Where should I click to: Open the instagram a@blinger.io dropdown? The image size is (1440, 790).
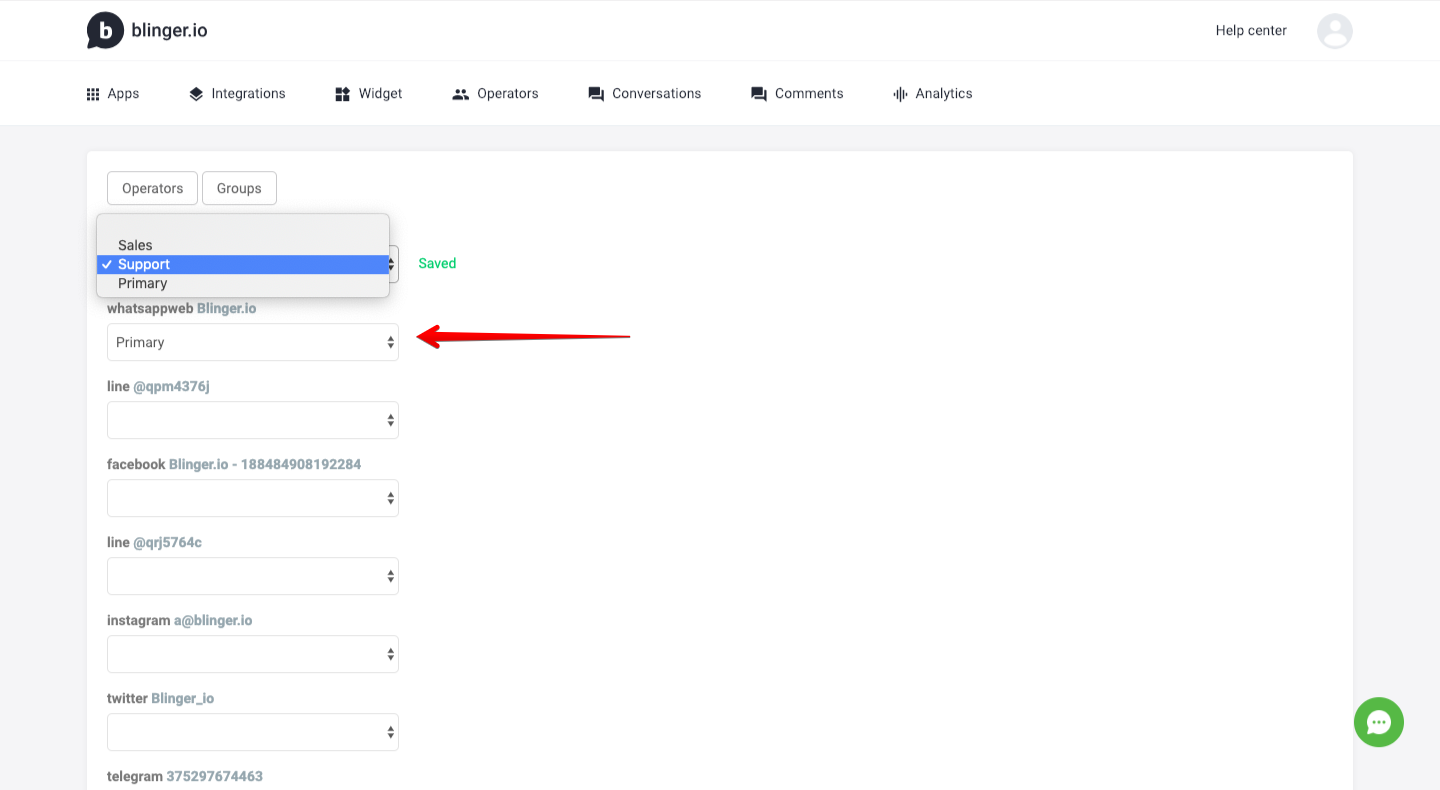tap(253, 654)
